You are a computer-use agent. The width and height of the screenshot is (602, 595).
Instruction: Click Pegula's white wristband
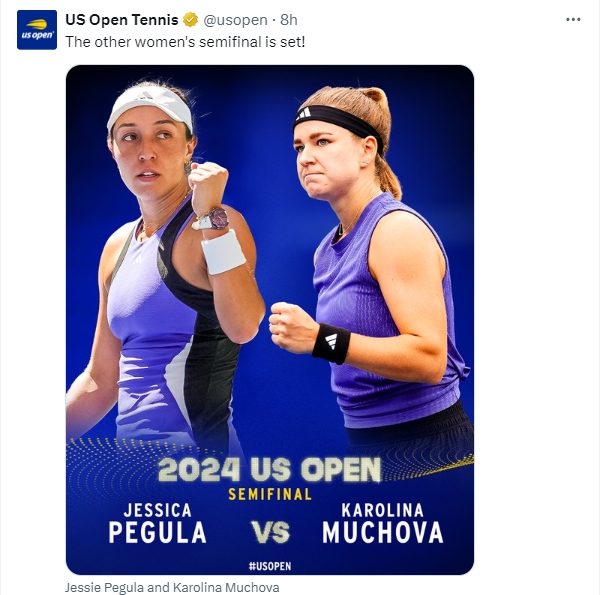click(x=223, y=252)
